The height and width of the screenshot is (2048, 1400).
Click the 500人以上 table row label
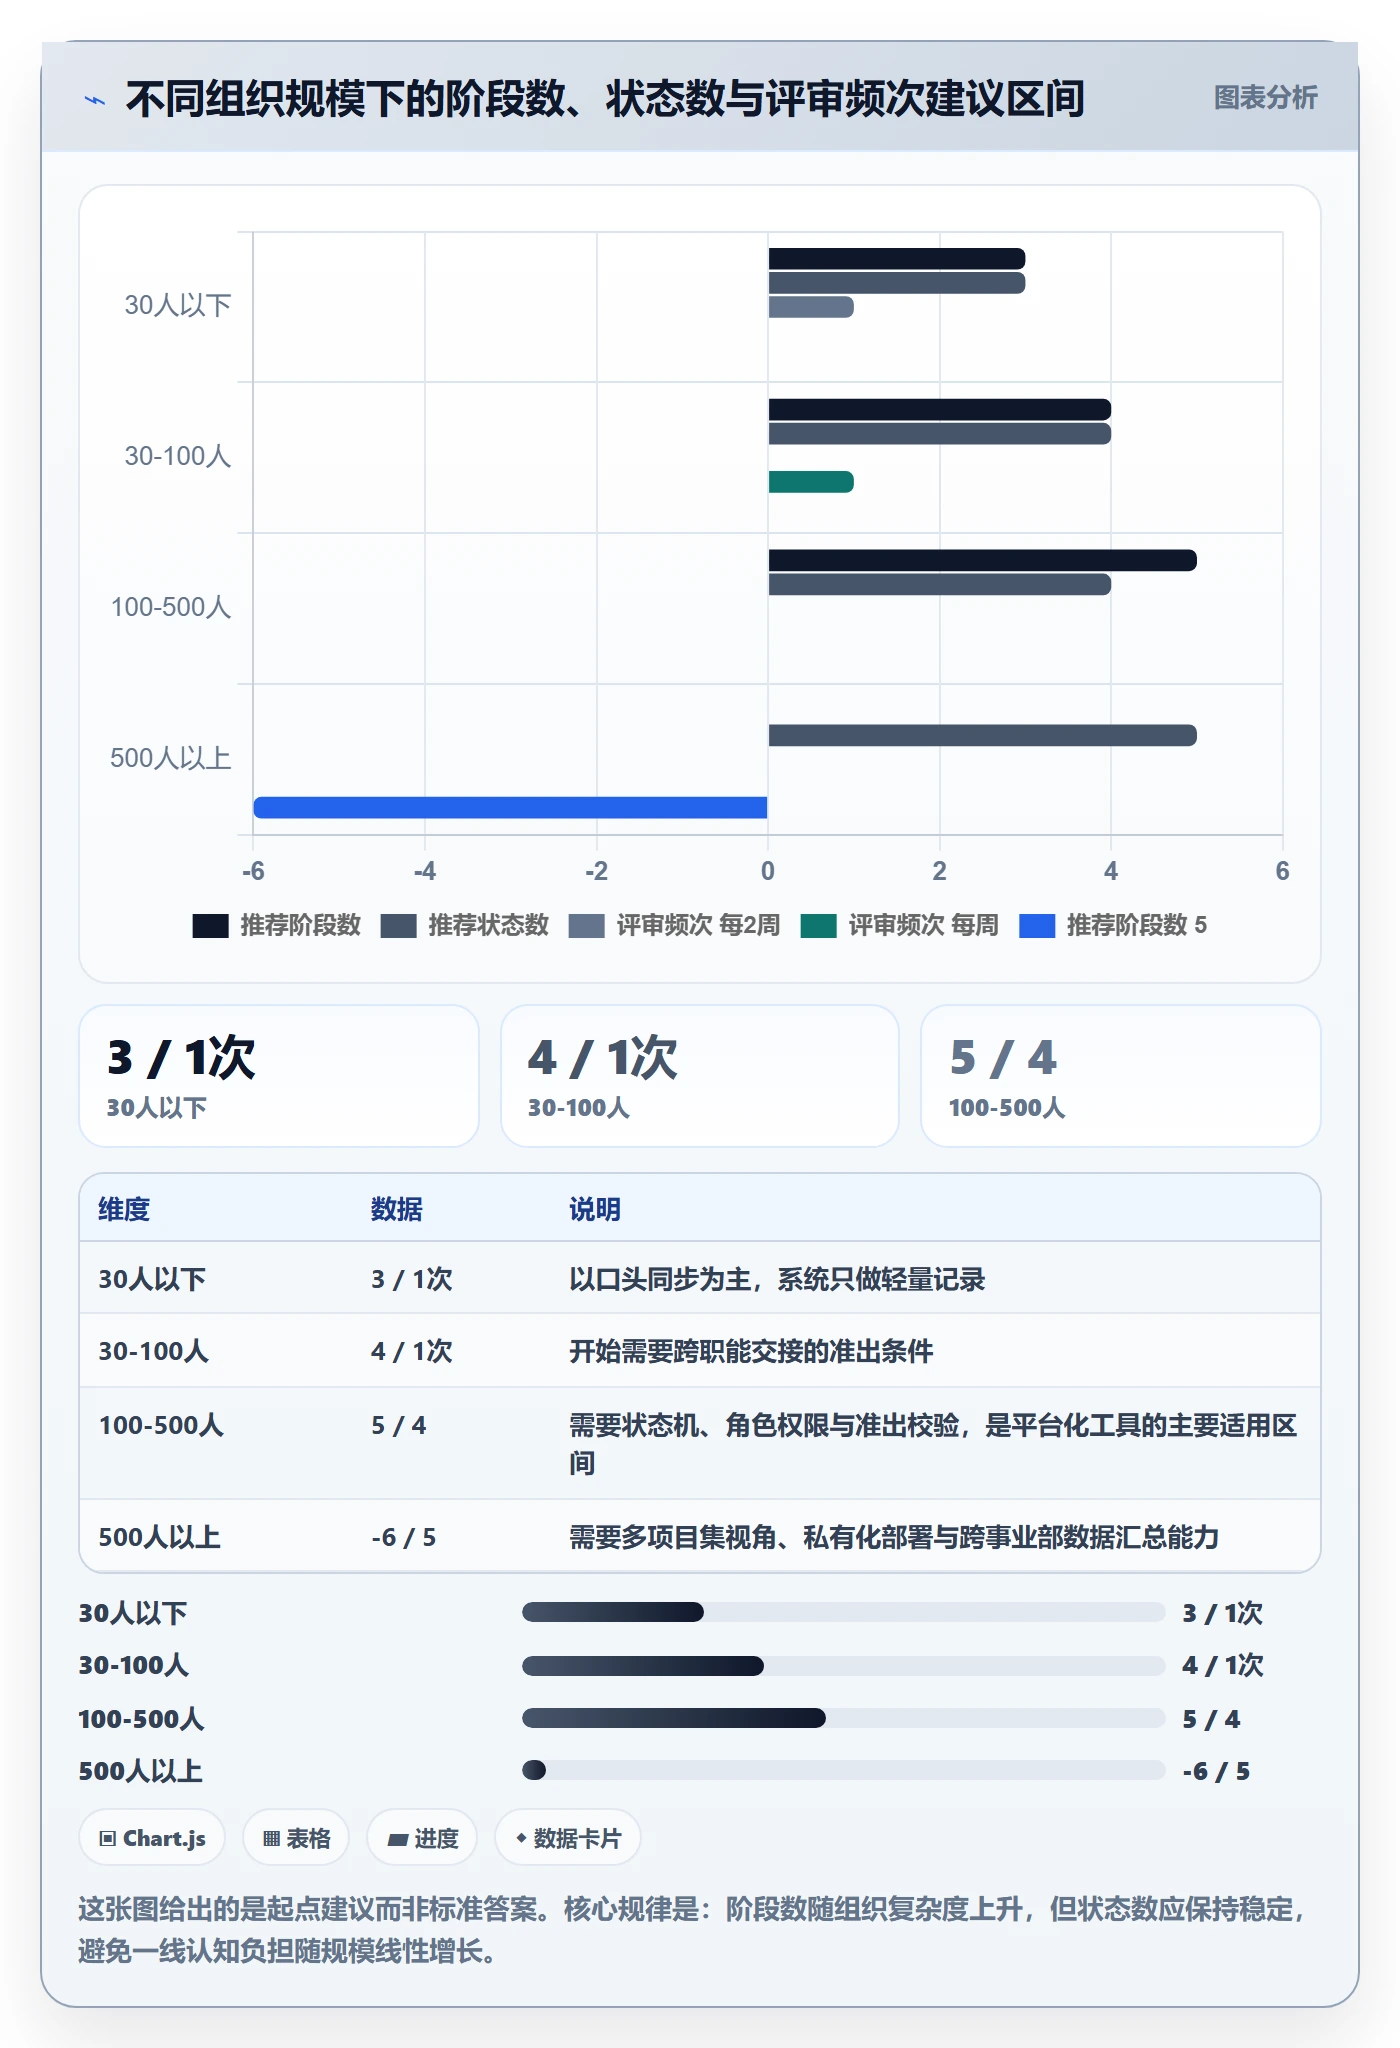(159, 1537)
